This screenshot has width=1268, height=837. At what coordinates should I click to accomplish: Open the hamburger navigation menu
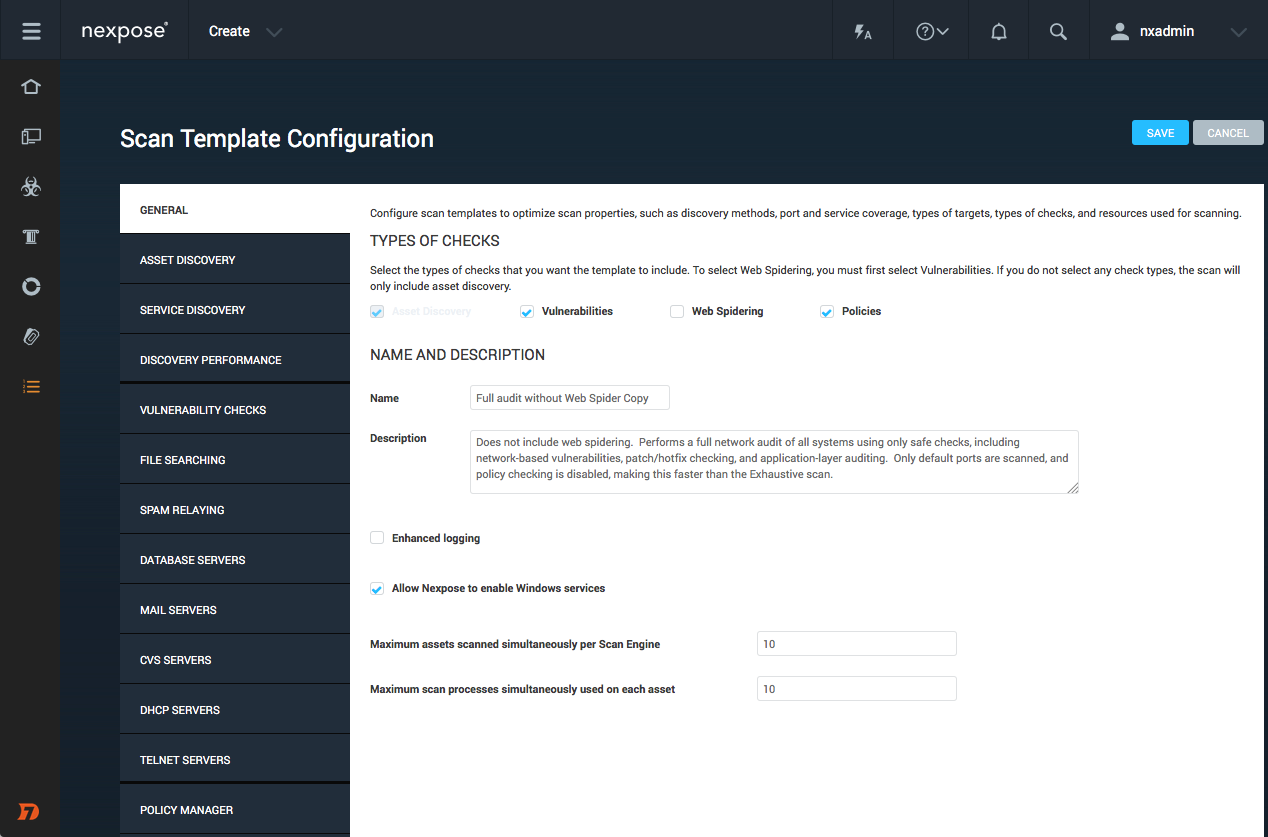tap(31, 31)
